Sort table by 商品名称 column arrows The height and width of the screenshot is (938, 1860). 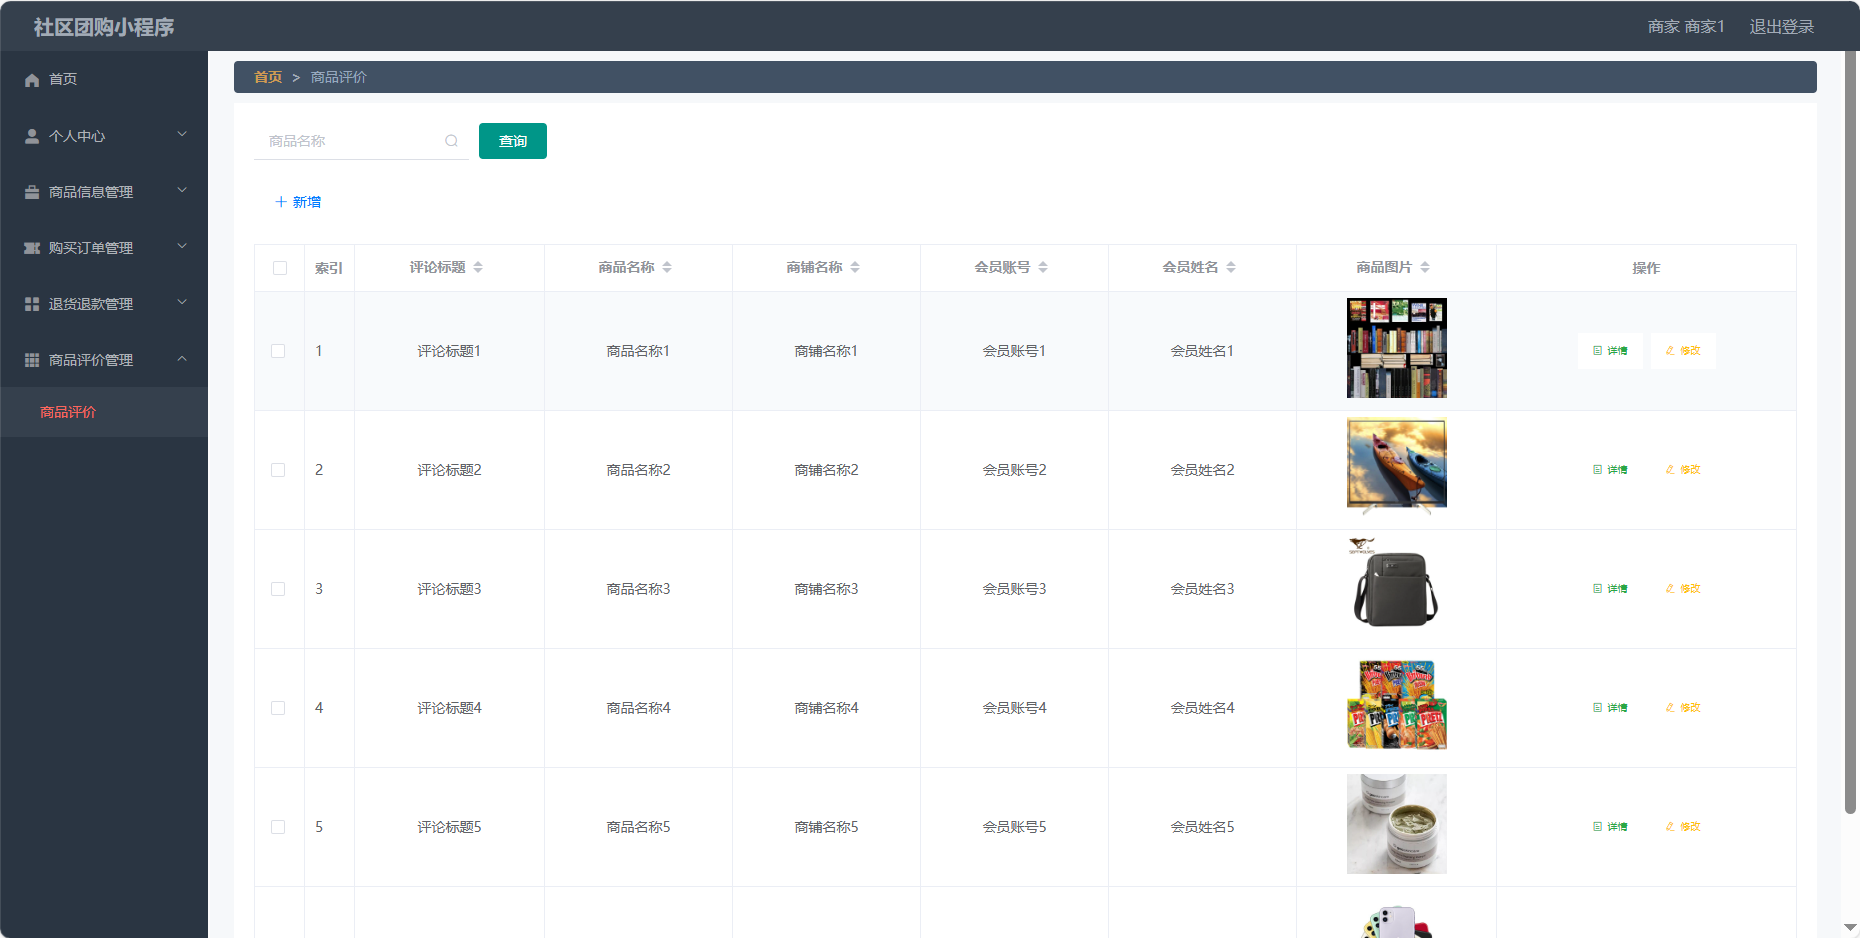667,267
